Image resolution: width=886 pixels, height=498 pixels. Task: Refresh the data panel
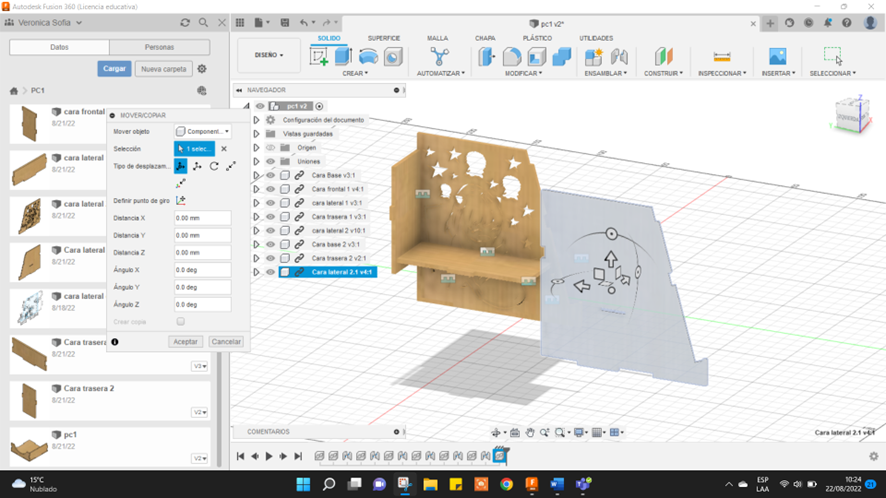pos(185,23)
